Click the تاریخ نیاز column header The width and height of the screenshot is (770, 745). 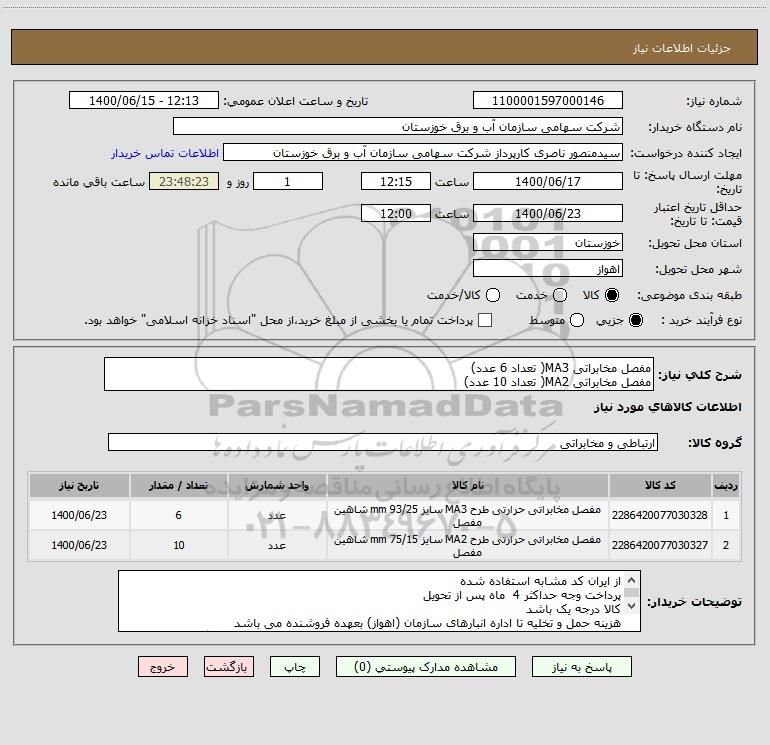tap(79, 485)
